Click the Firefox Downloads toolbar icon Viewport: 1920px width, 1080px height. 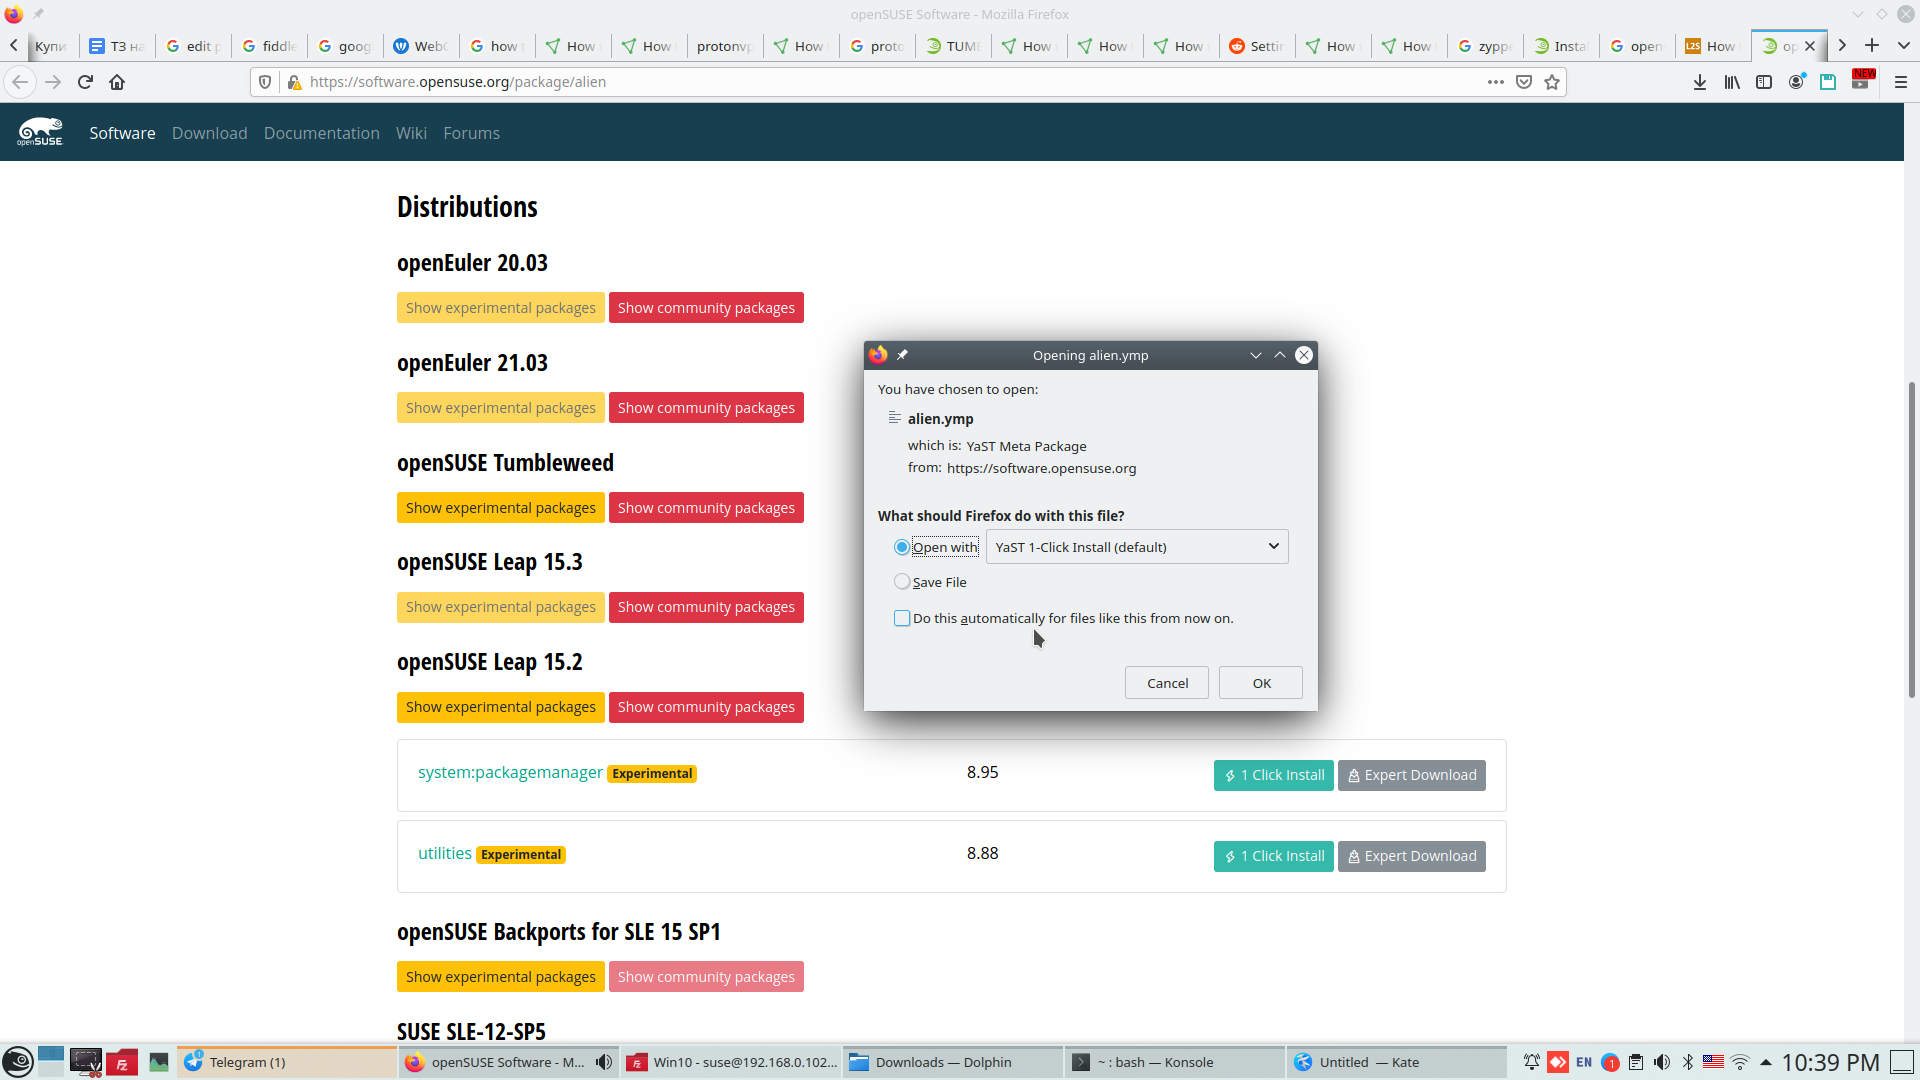tap(1699, 82)
